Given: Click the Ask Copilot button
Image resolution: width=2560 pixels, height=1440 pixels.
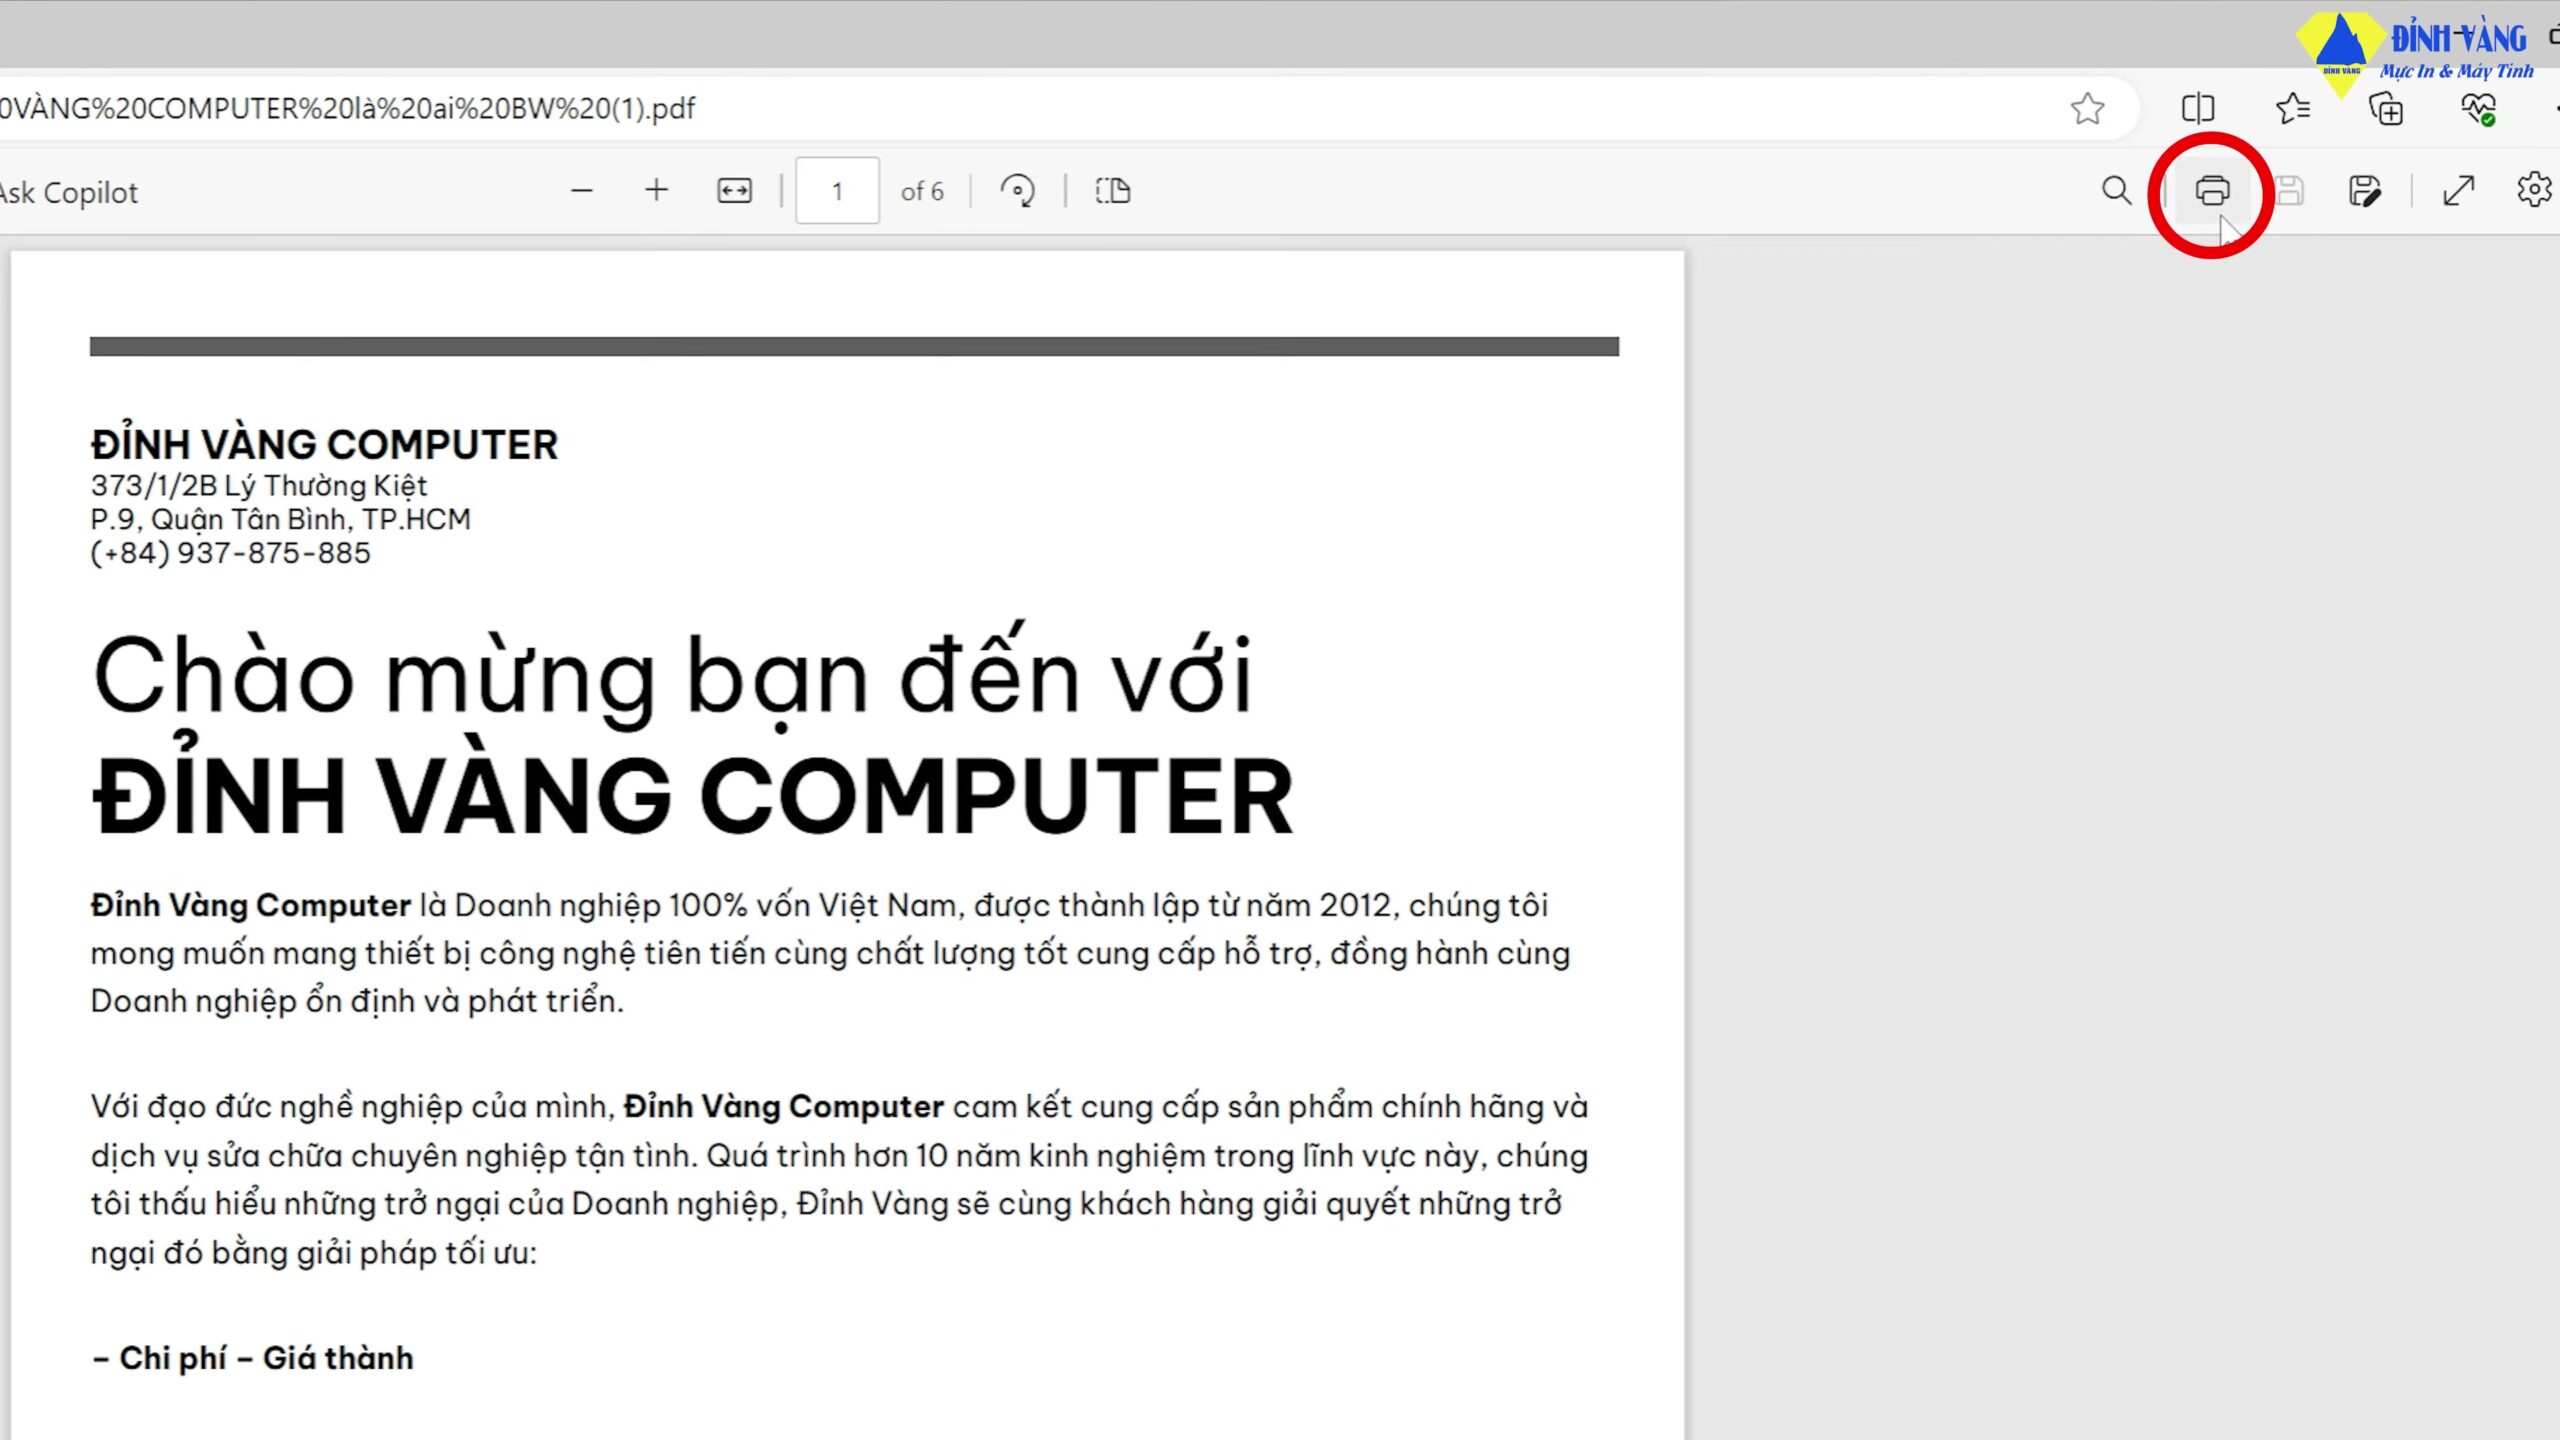Looking at the screenshot, I should [68, 192].
